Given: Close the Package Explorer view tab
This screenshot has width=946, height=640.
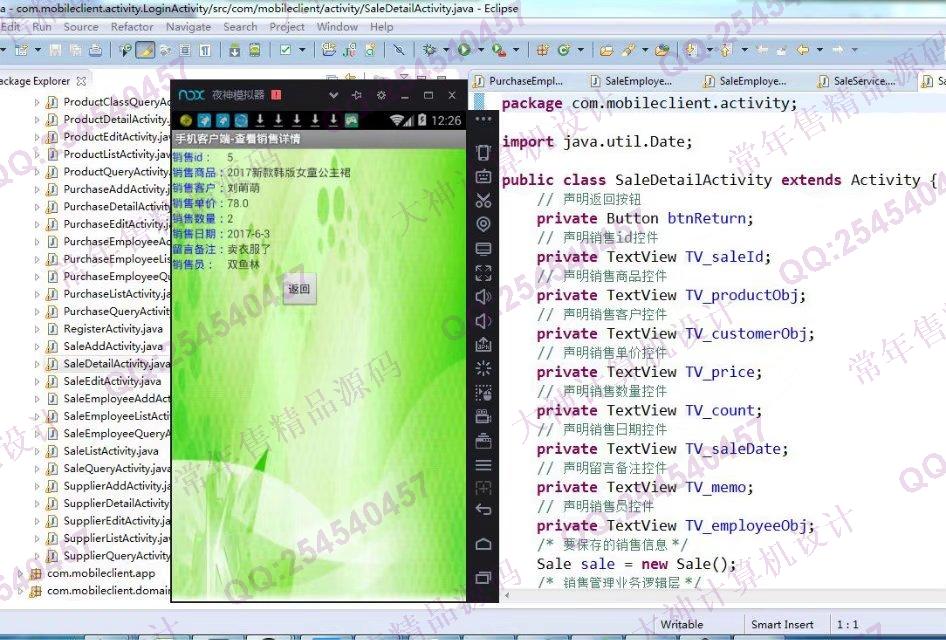Looking at the screenshot, I should pos(81,81).
